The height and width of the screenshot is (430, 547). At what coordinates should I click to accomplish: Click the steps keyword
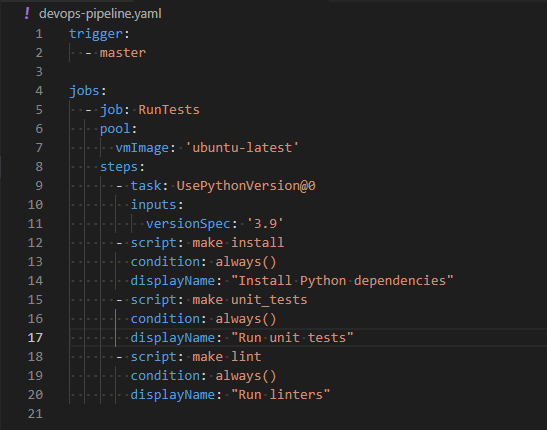[x=119, y=167]
